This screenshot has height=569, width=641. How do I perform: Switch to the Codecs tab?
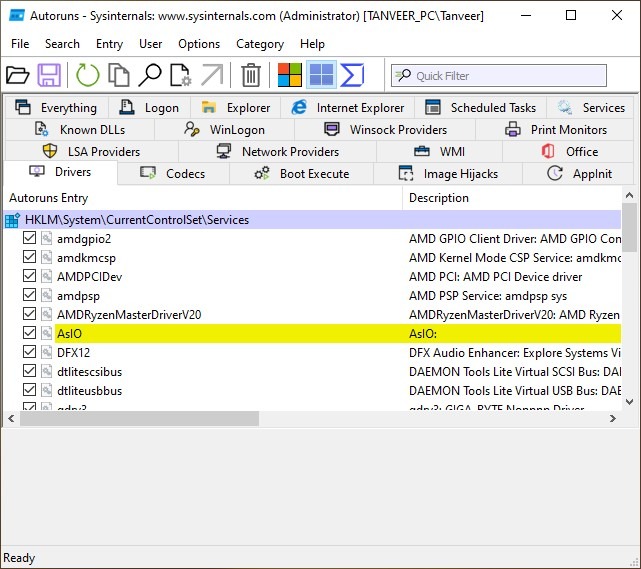173,174
